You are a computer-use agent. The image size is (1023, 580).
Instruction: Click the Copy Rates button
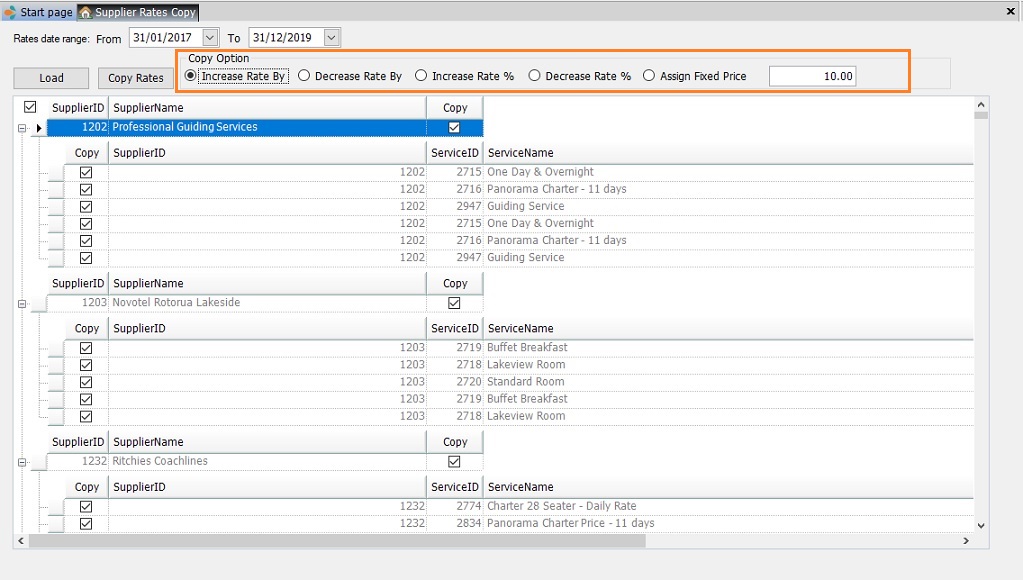(135, 78)
